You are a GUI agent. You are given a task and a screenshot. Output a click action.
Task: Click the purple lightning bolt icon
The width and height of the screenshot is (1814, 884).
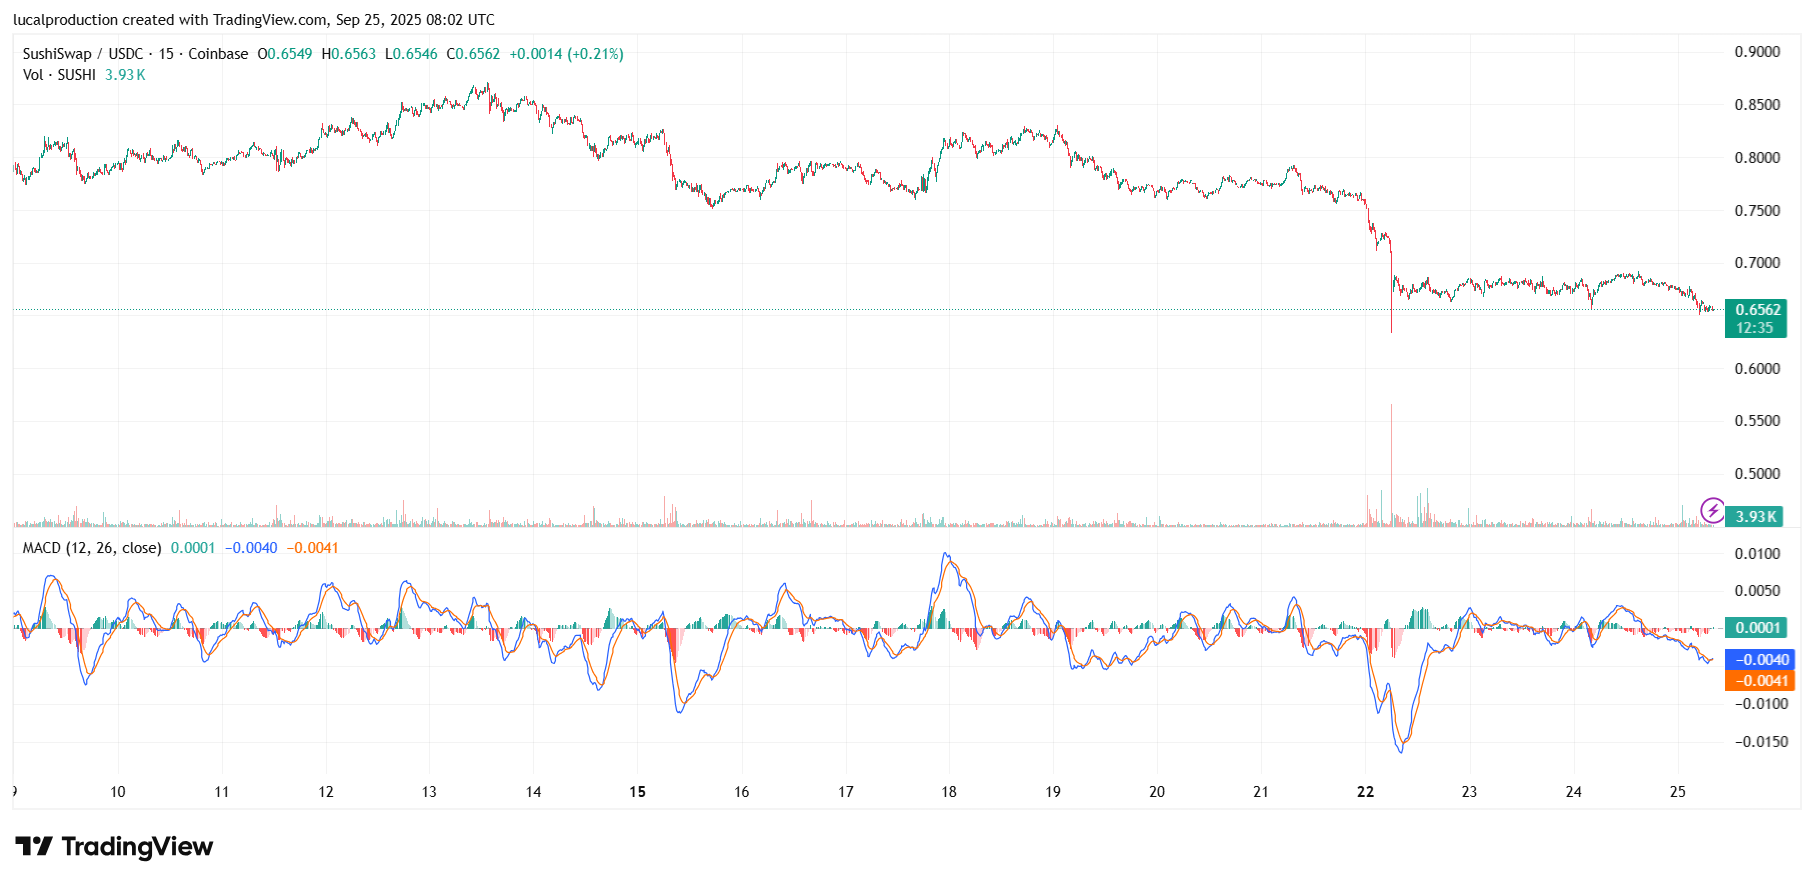1713,511
